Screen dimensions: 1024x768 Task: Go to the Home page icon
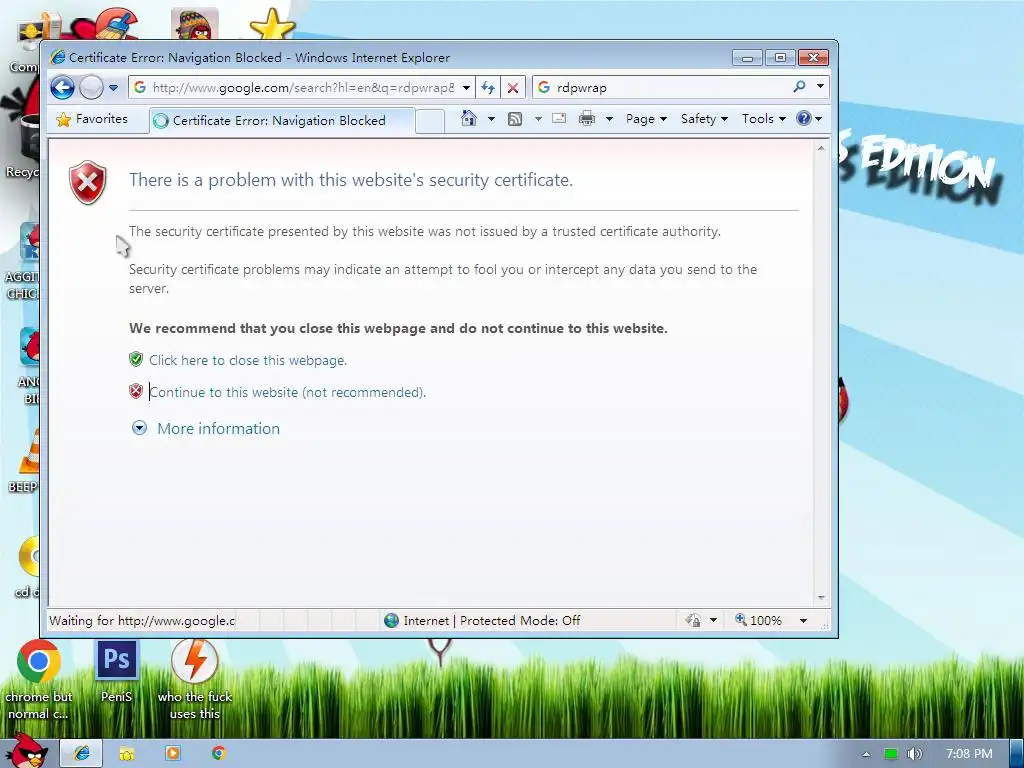point(468,118)
